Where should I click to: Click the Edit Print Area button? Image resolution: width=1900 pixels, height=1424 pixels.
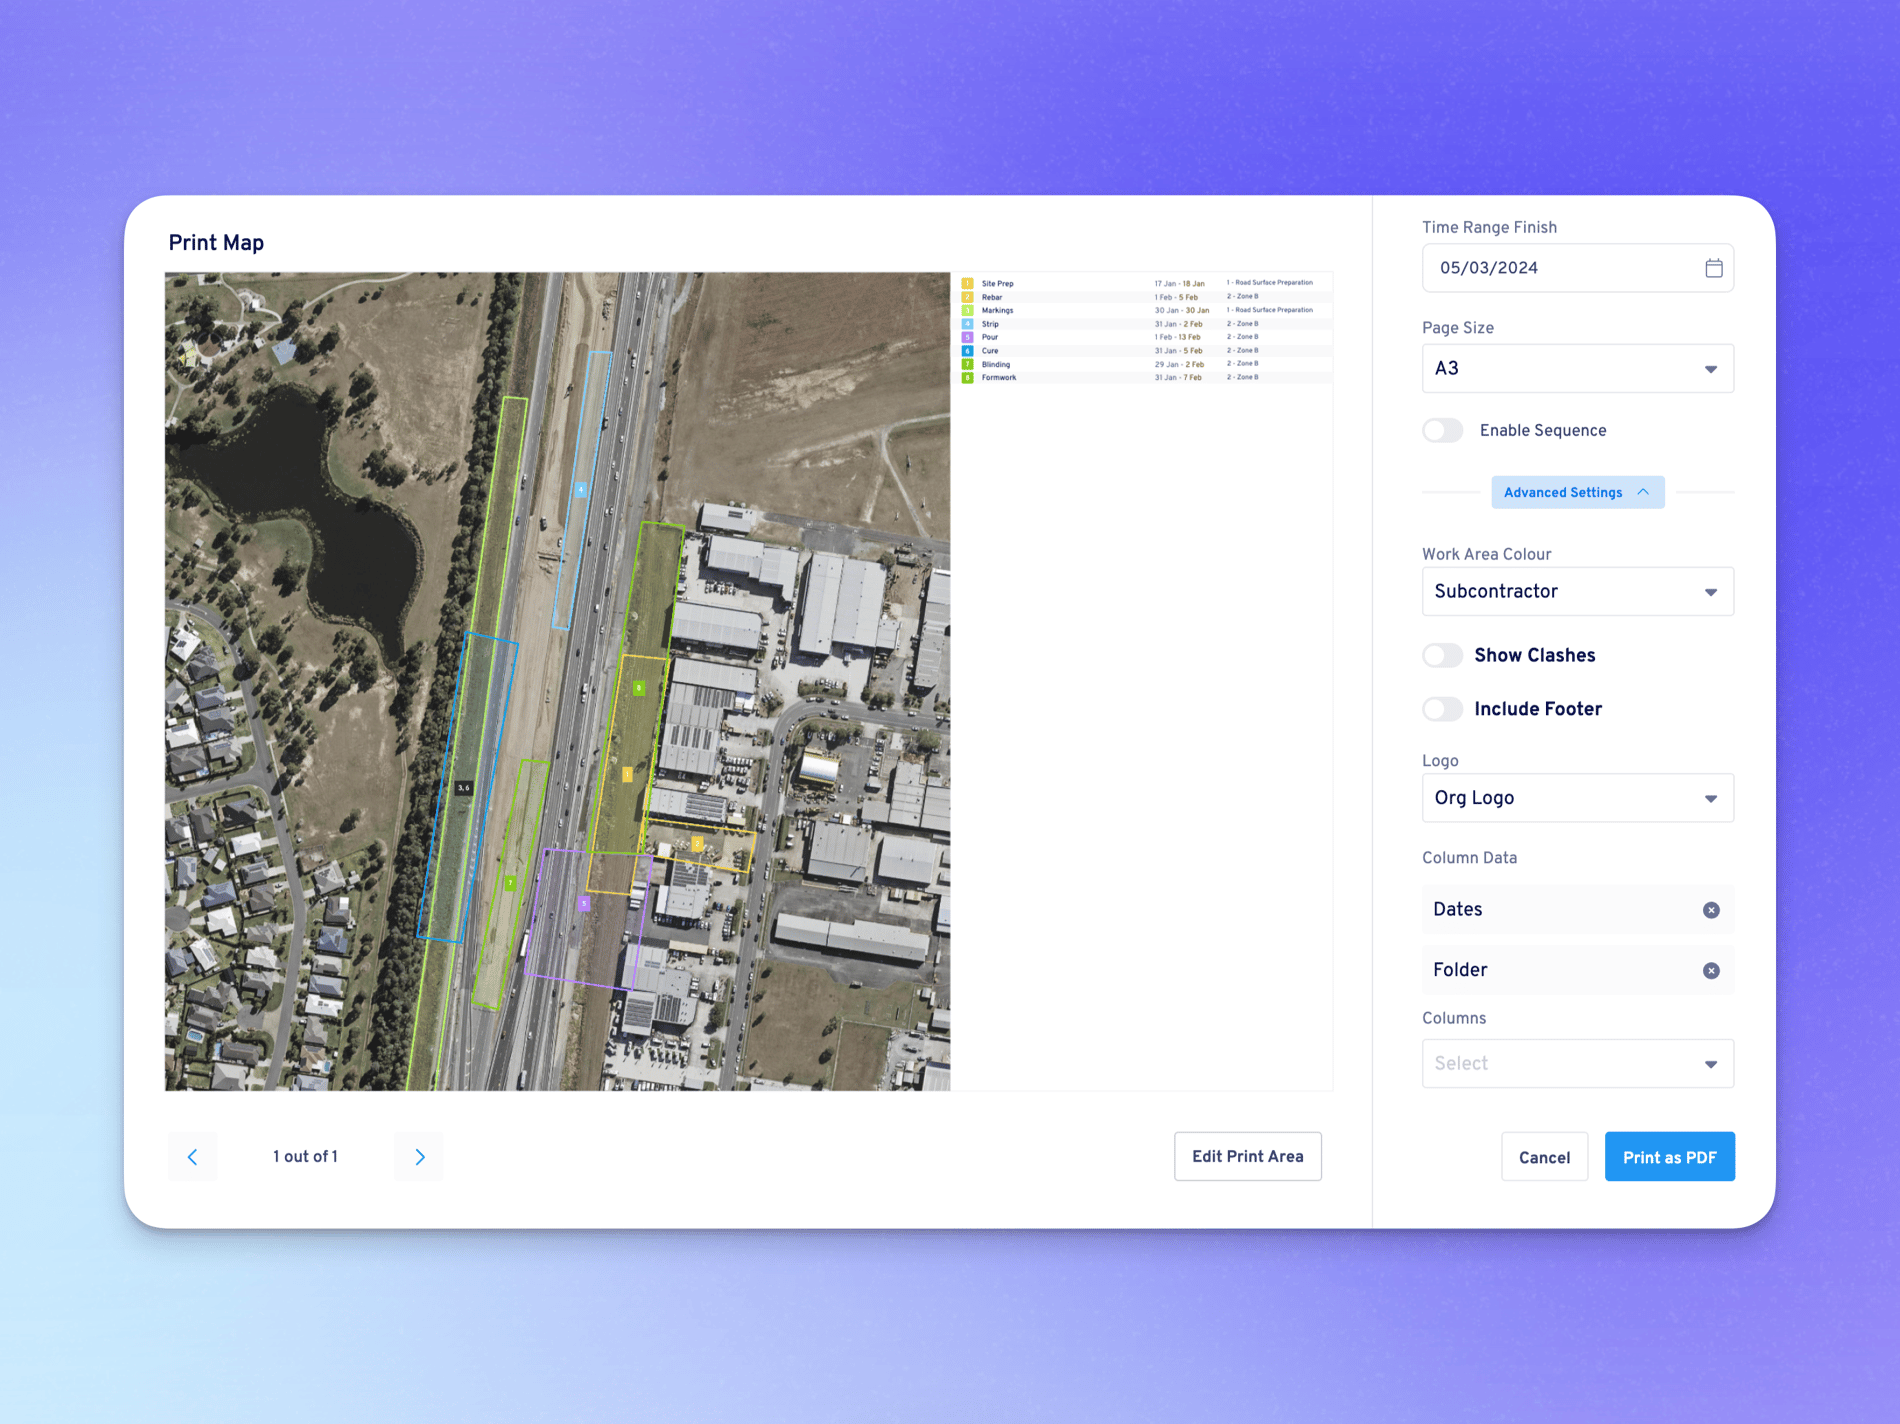1247,1157
